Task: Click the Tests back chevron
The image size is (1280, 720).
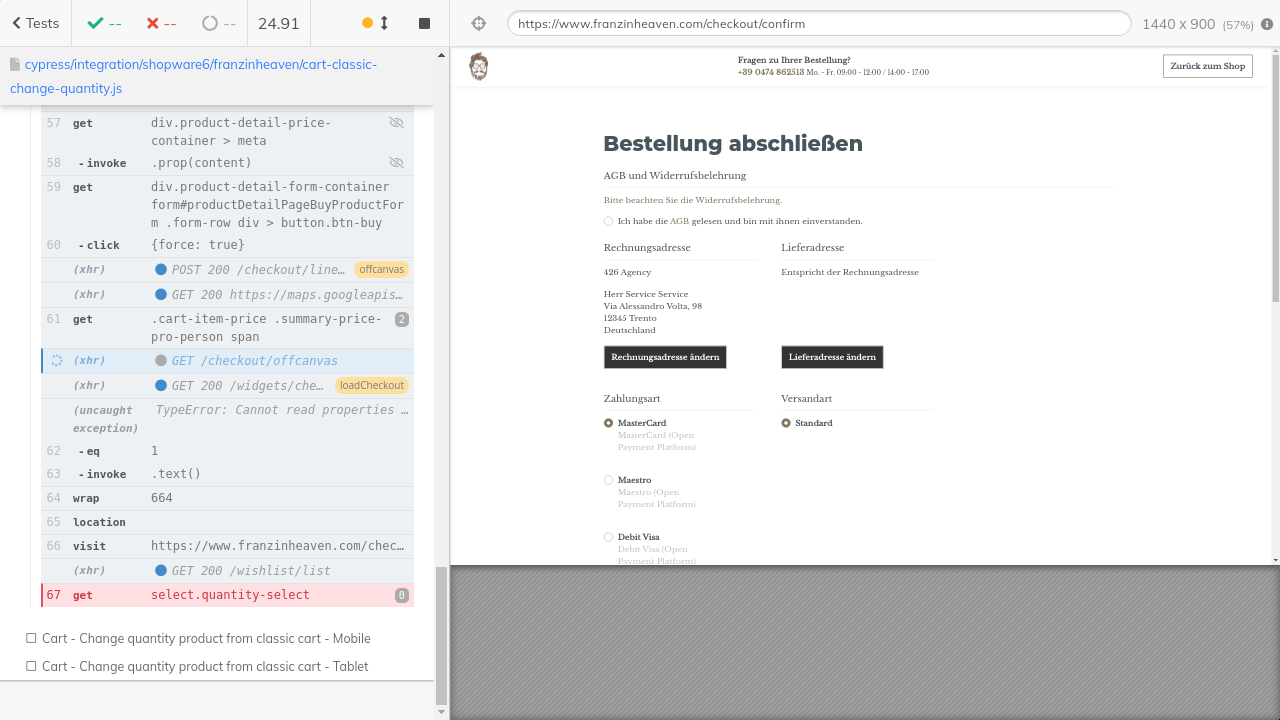Action: click(x=17, y=23)
